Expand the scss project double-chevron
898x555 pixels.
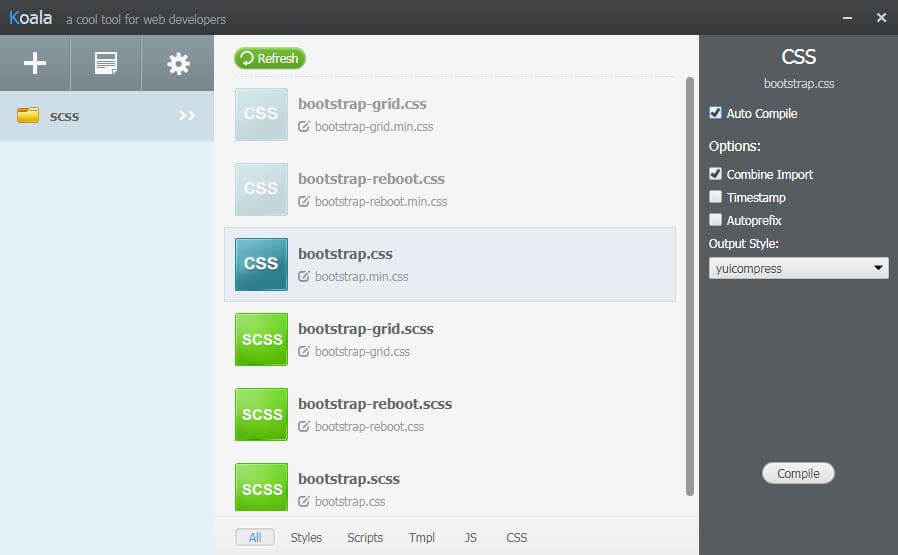pos(187,116)
